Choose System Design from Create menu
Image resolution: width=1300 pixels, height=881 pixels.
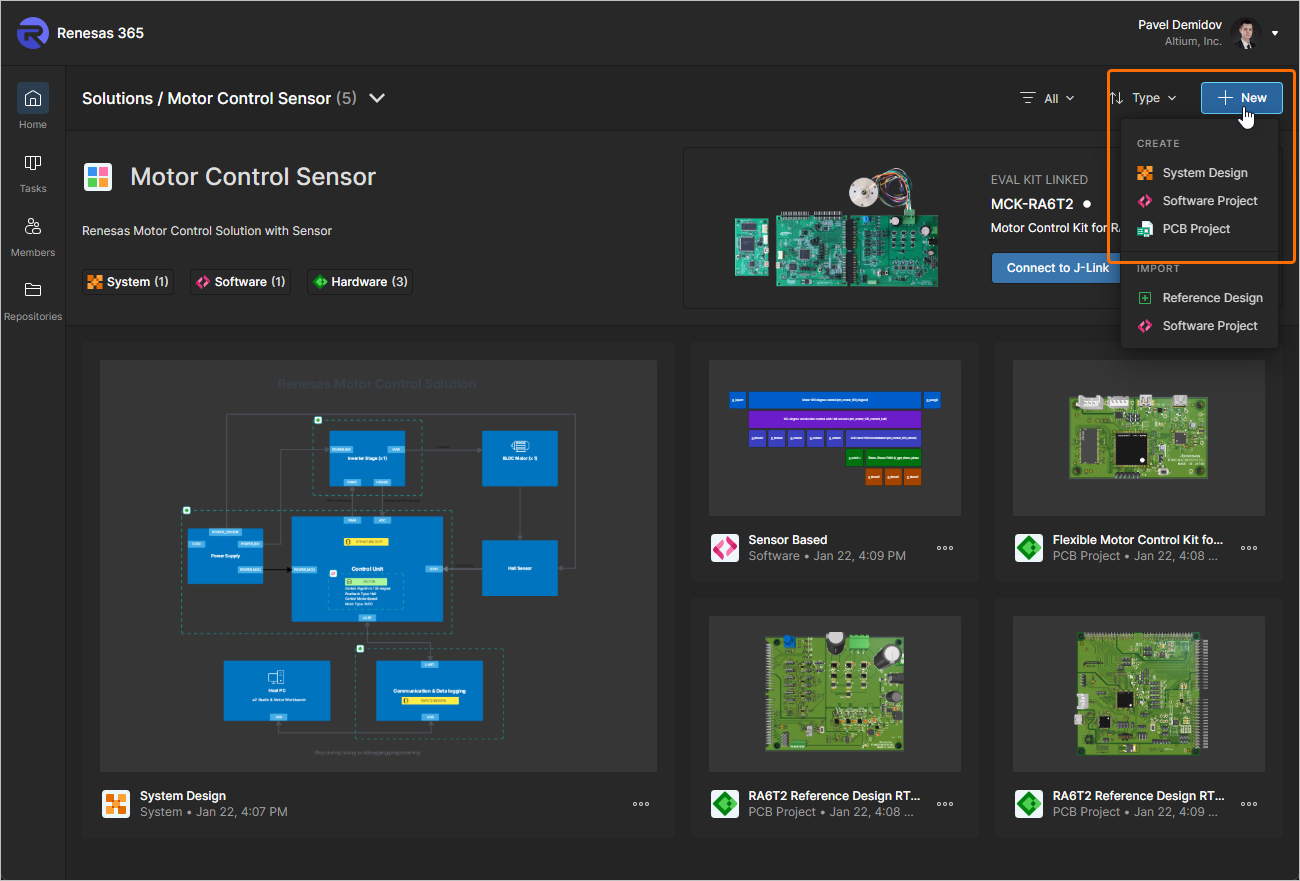(x=1199, y=173)
